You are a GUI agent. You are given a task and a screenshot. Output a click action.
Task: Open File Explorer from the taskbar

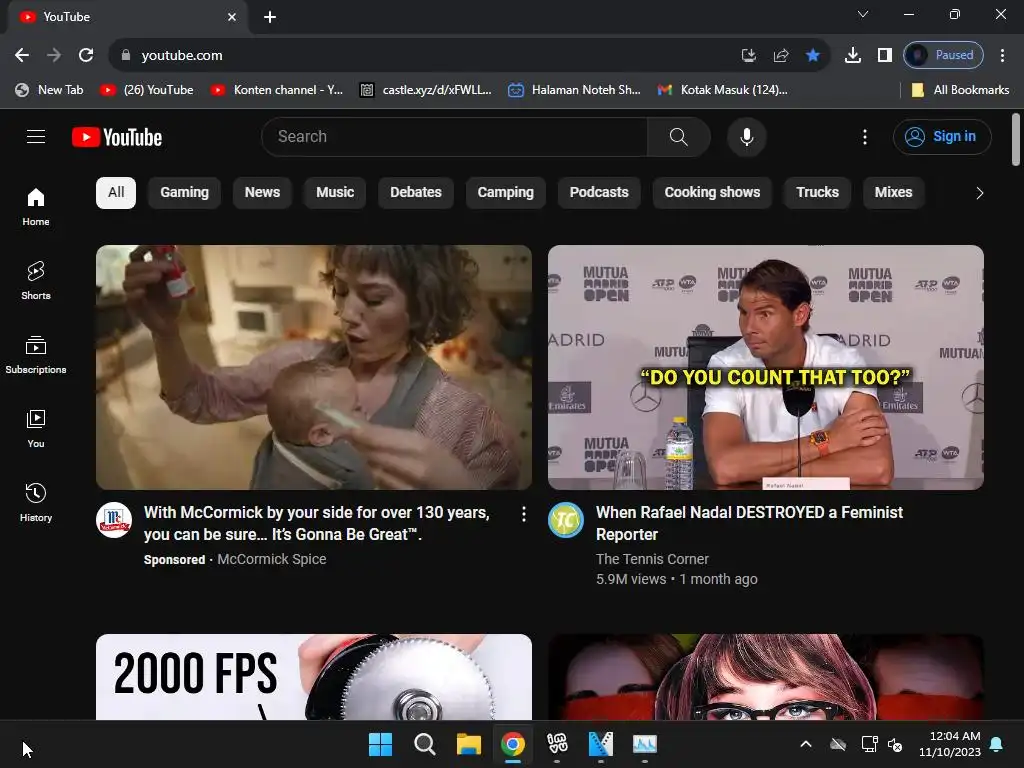tap(469, 744)
